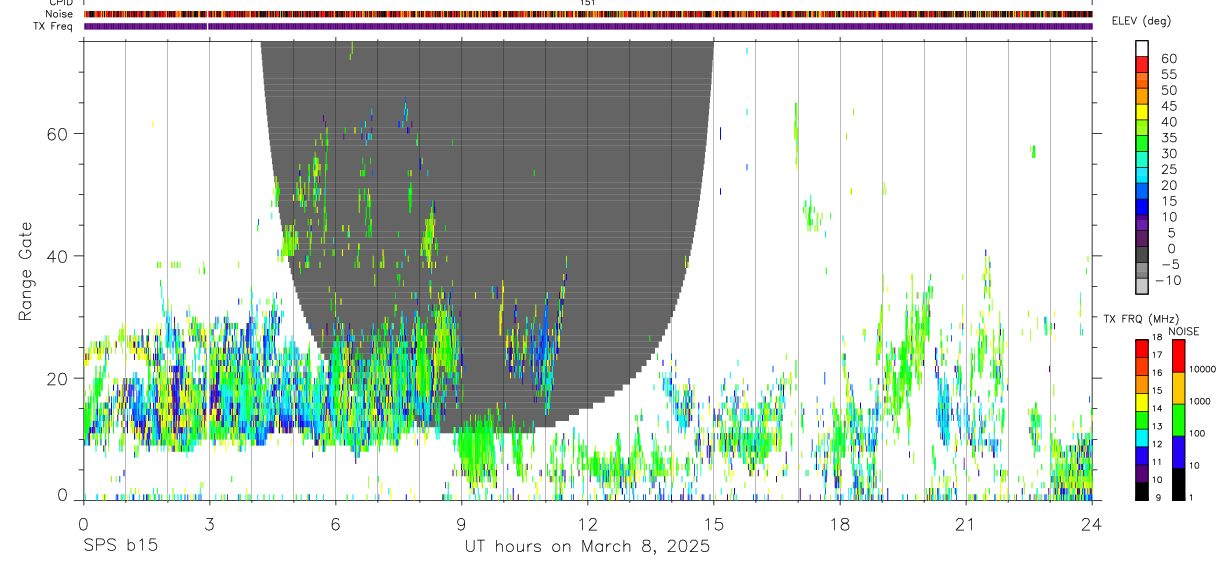The height and width of the screenshot is (567, 1228).
Task: Click the blue segment of the NOISE colorbar
Action: (1178, 452)
